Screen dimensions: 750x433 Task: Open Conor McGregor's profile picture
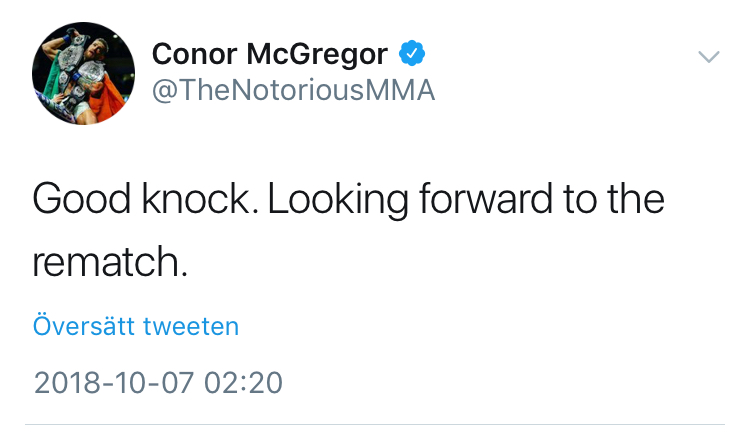83,73
